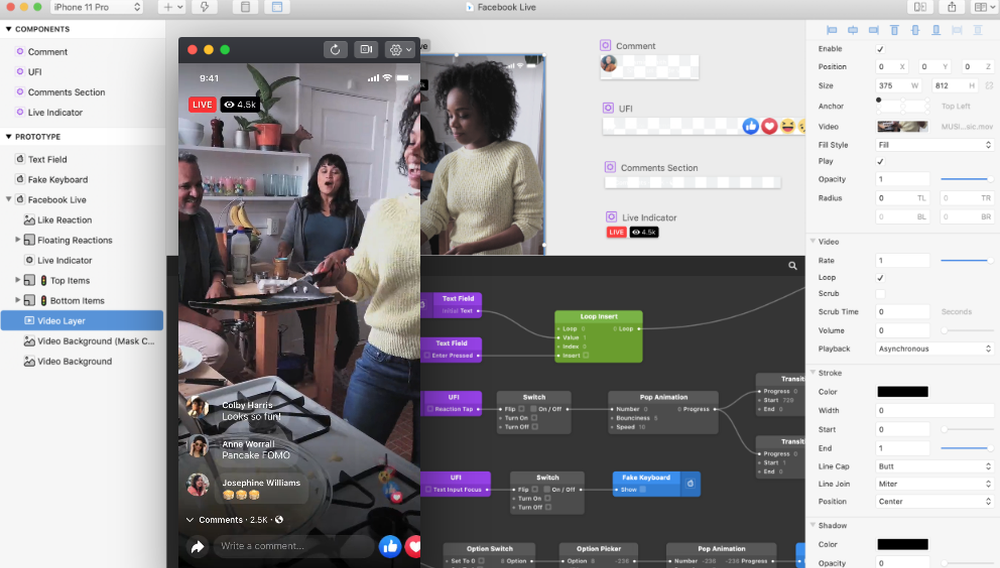Select the Video Background layer
This screenshot has height=568, width=1000.
(x=75, y=361)
